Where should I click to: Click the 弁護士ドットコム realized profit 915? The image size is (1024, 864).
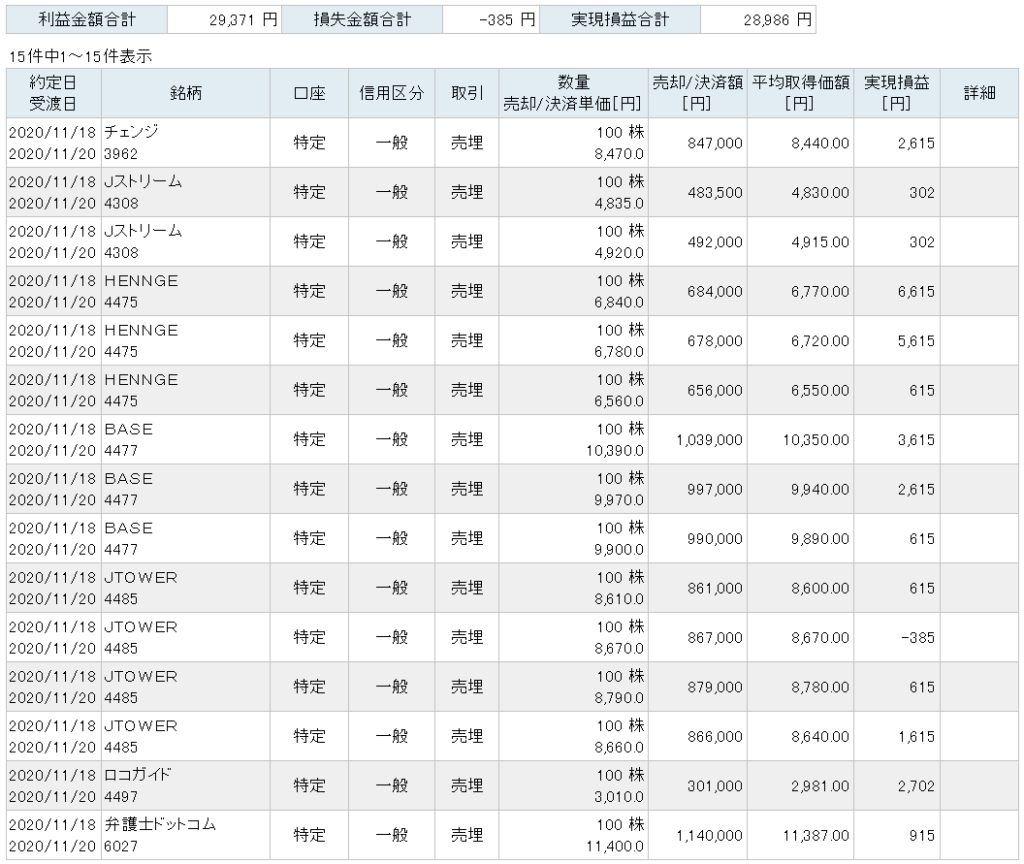921,836
